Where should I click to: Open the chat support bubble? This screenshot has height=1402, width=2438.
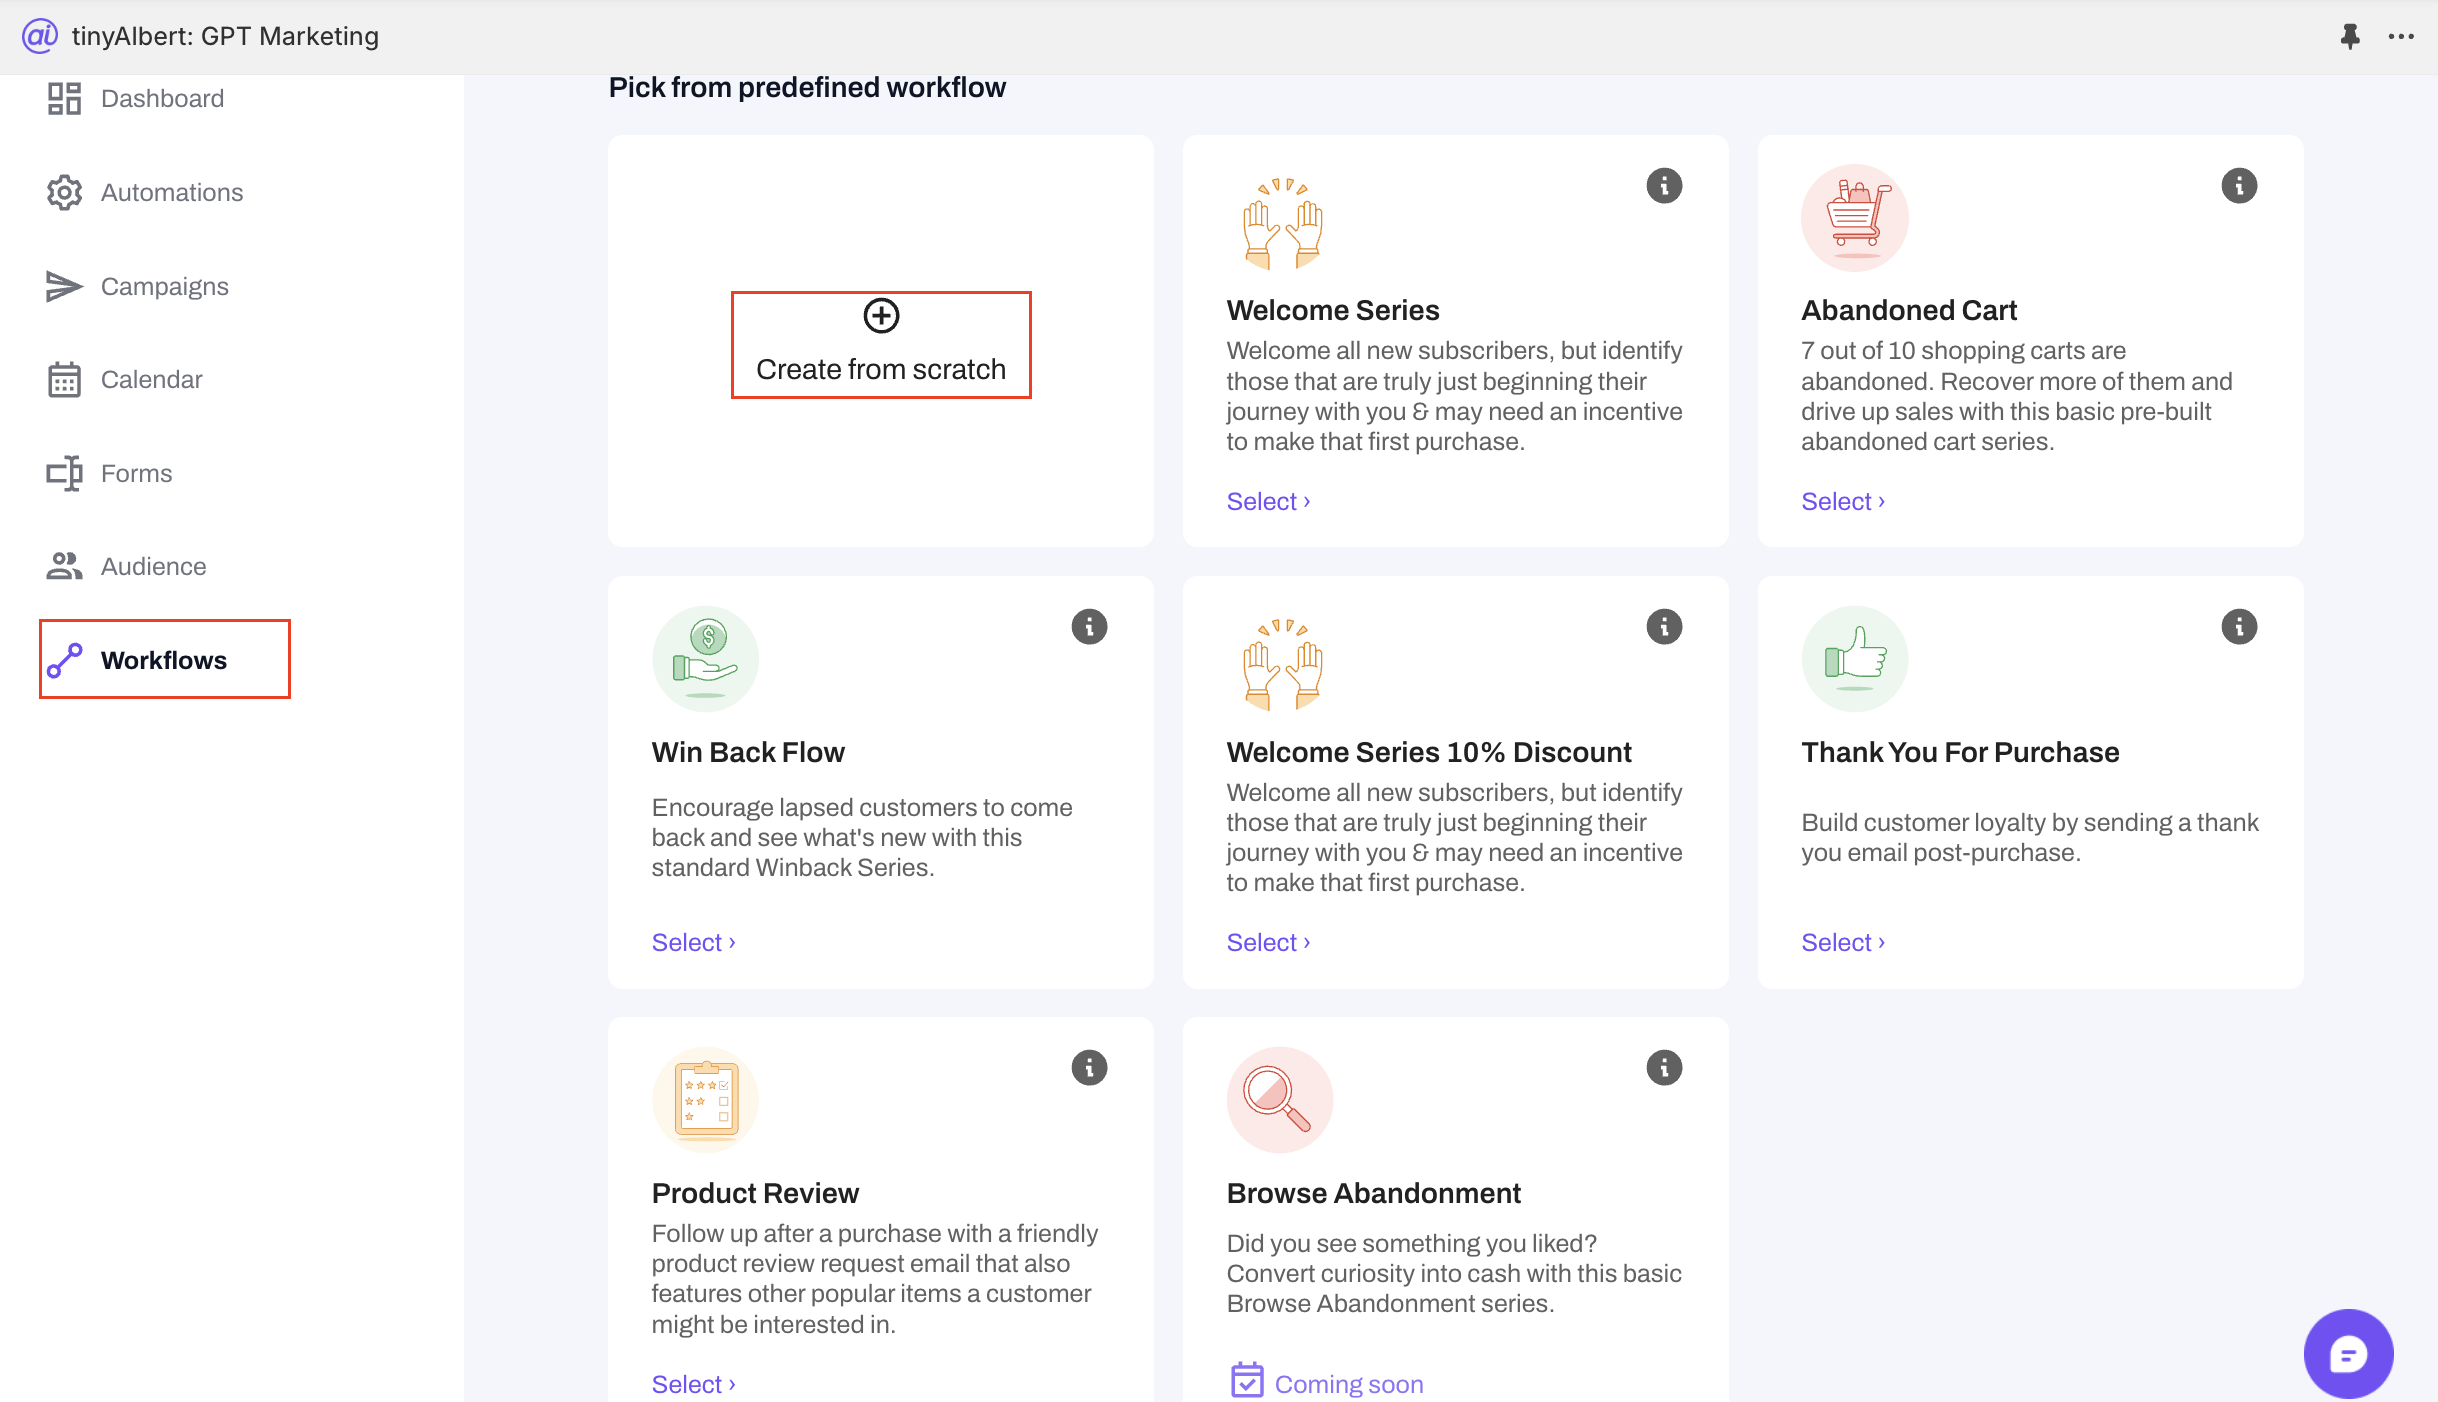(2347, 1354)
